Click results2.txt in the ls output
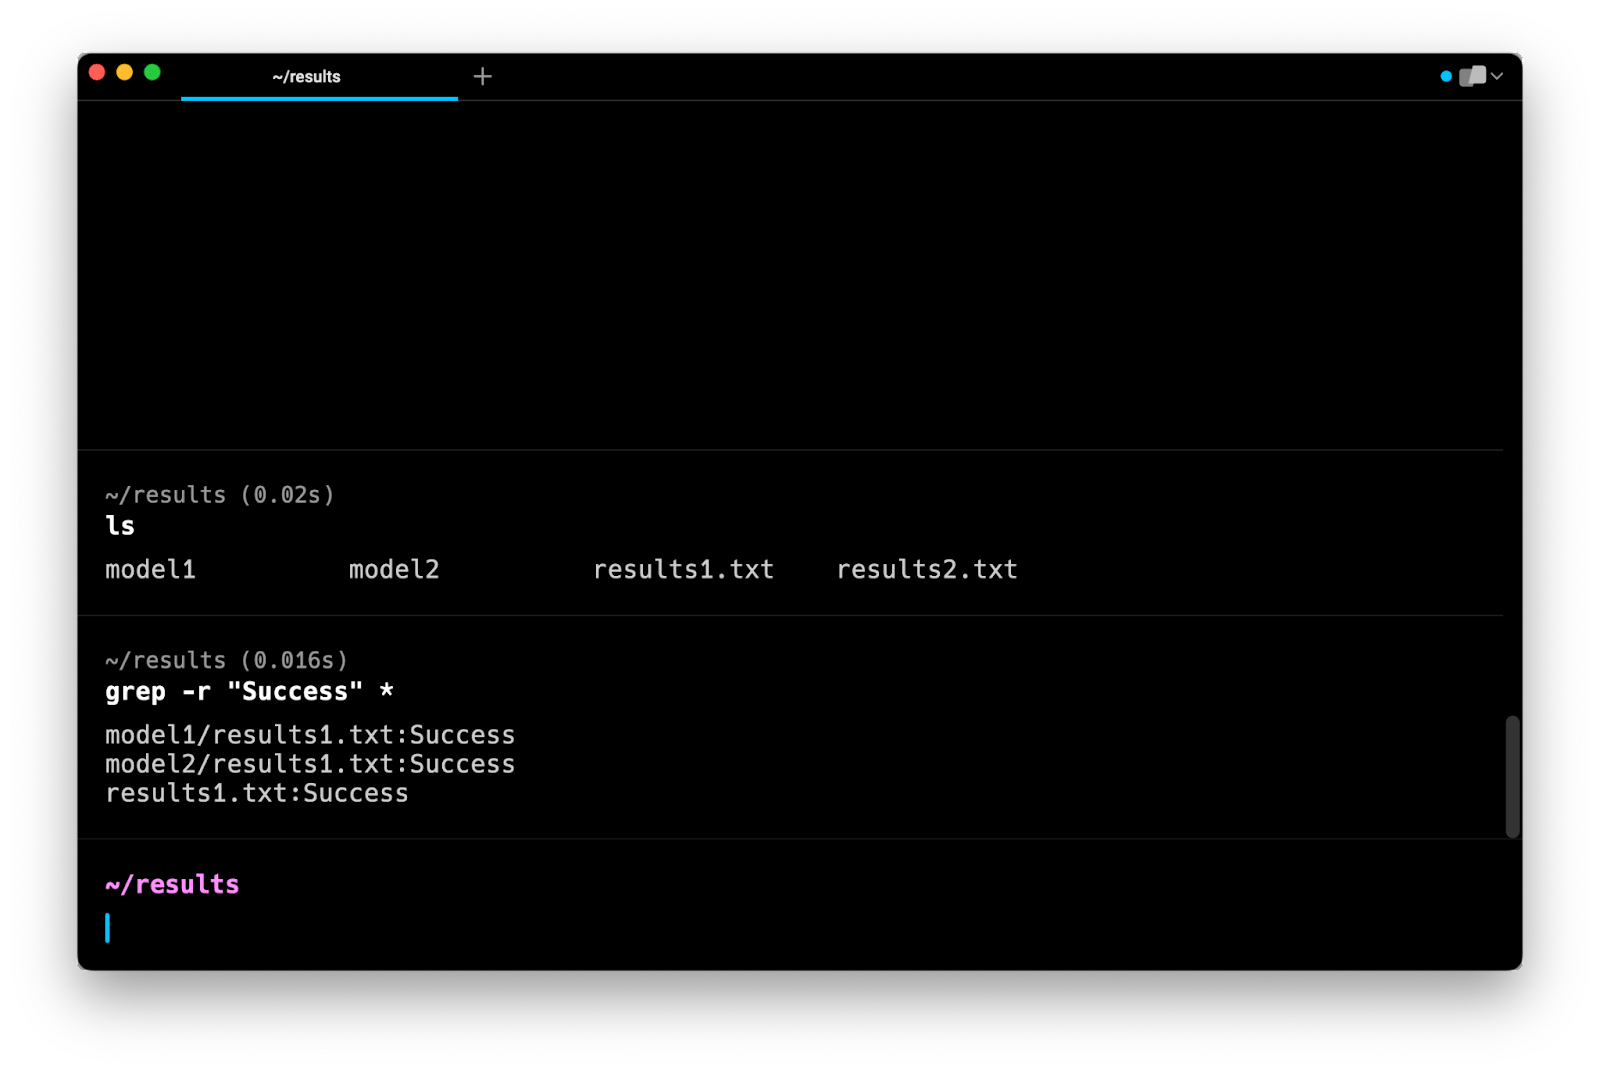Viewport: 1600px width, 1073px height. (x=927, y=570)
